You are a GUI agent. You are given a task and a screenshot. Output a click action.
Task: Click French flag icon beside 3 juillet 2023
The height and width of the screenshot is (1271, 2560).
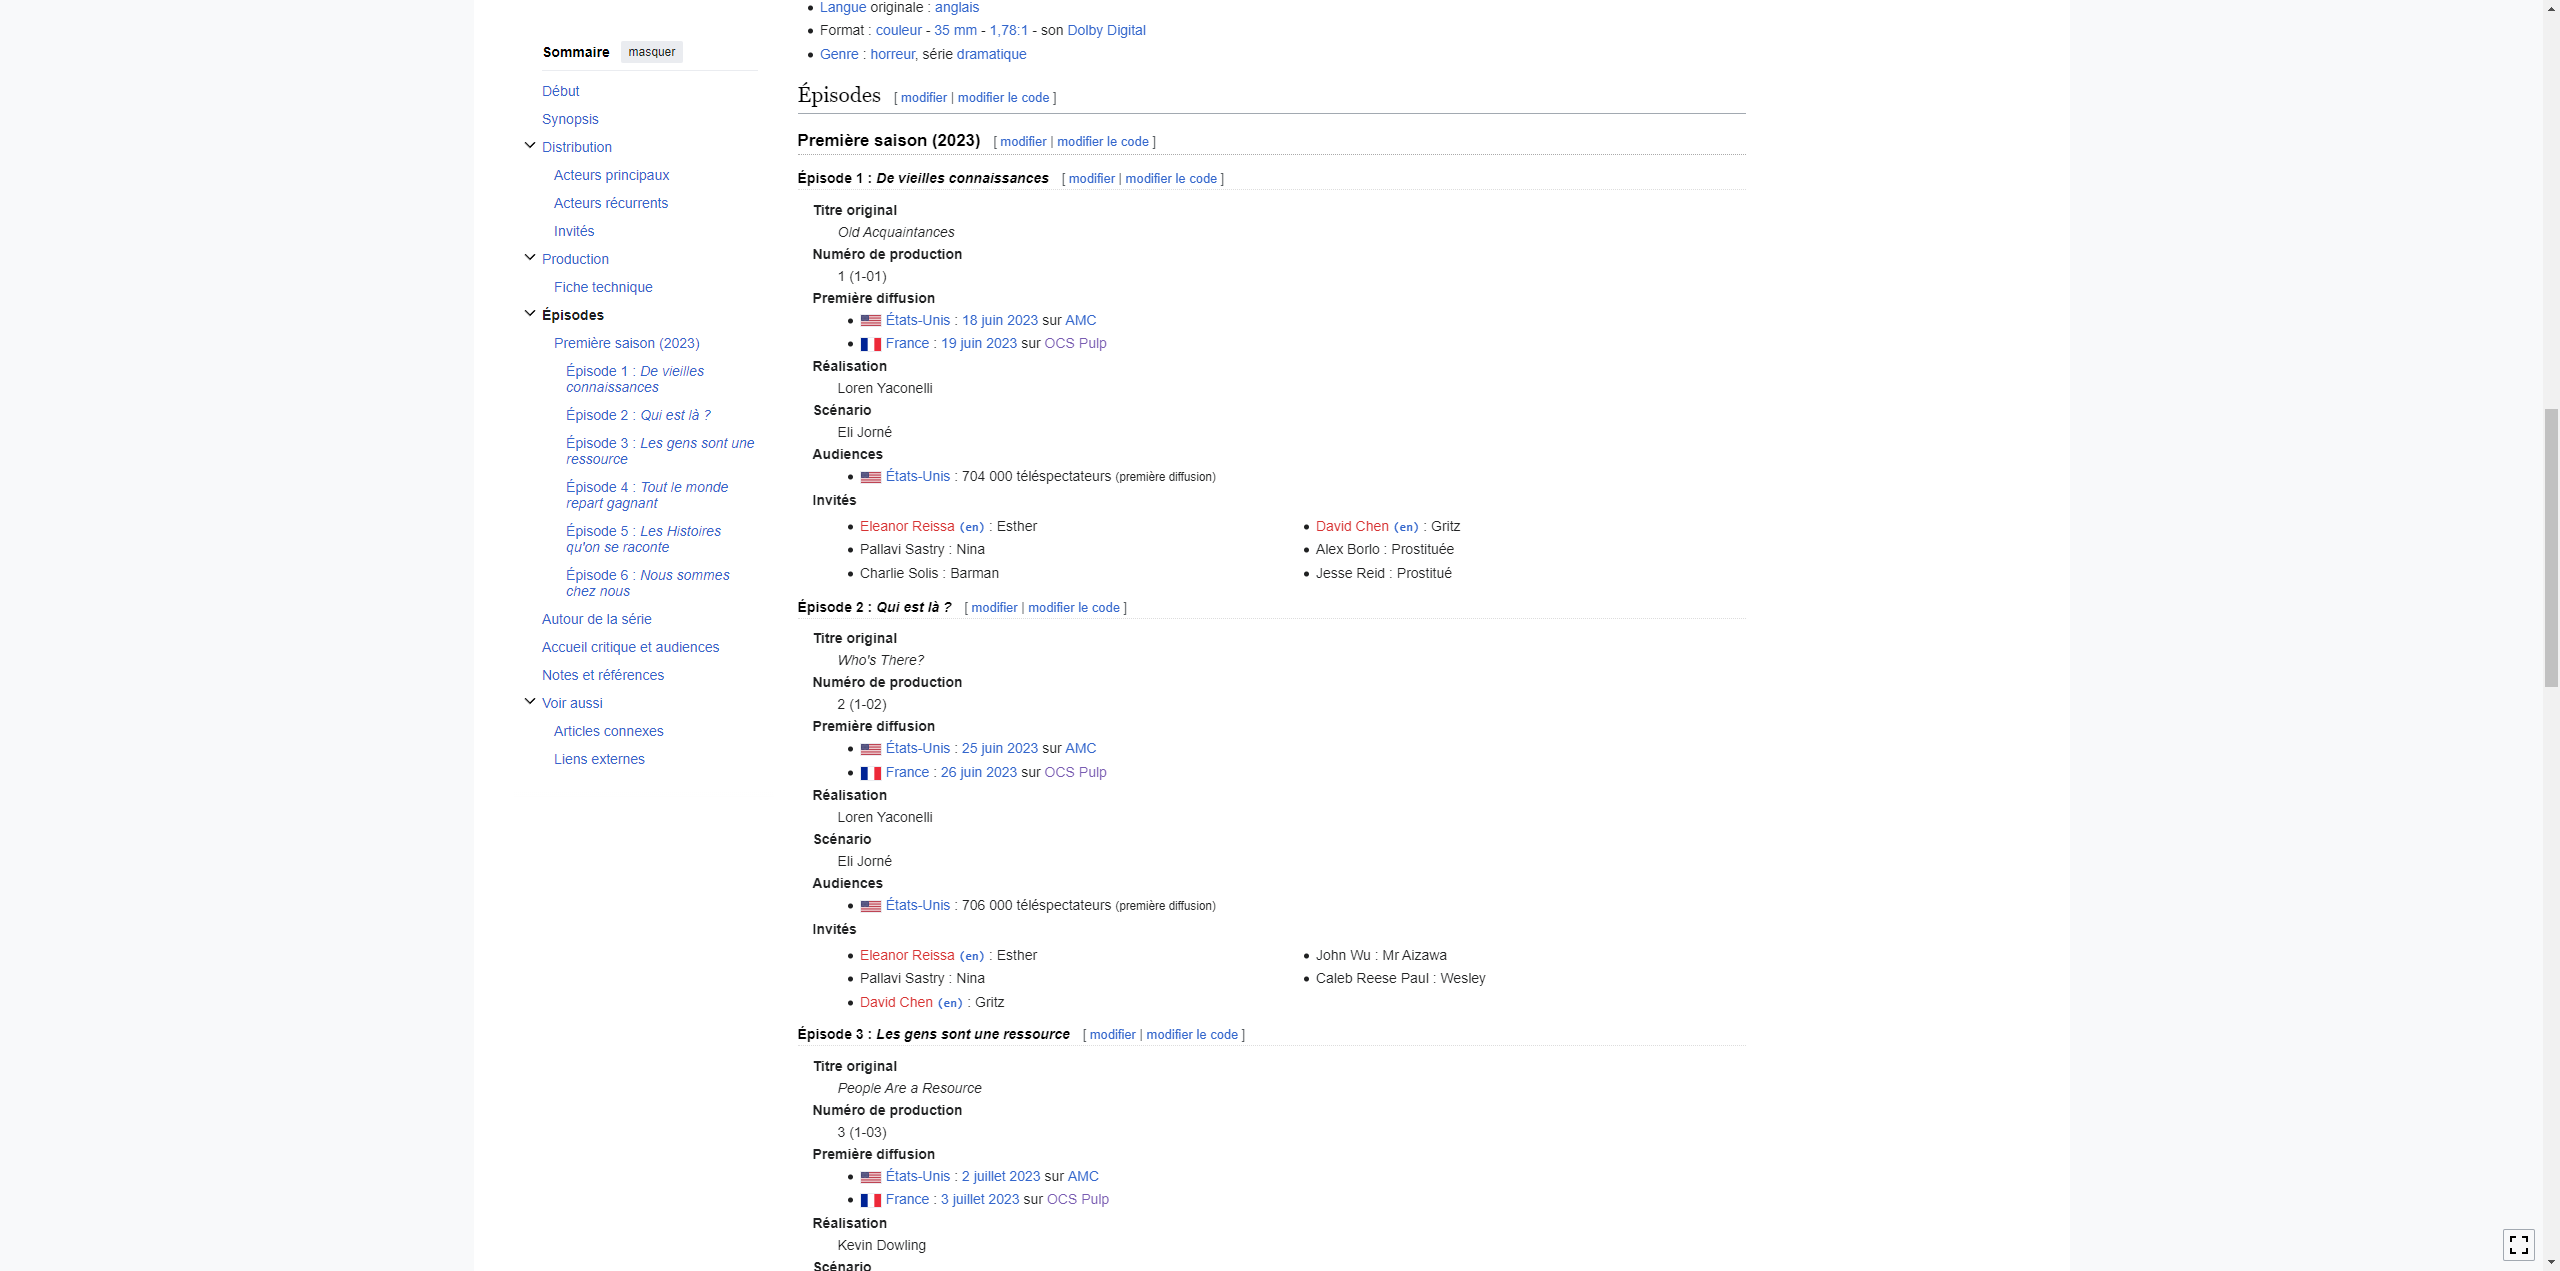[870, 1200]
